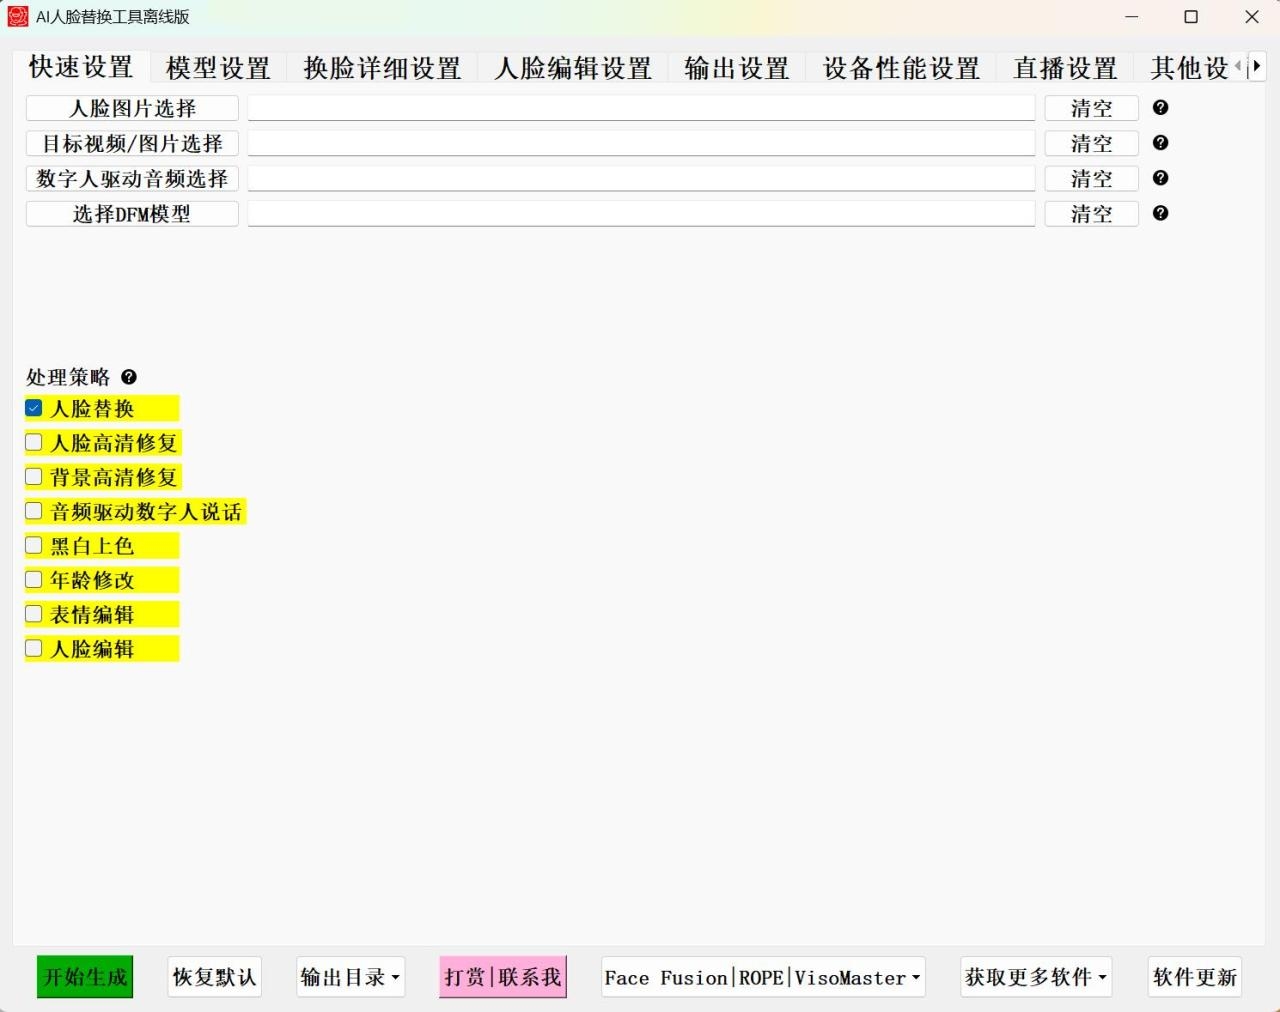Clear the target video/image path with 清空
The width and height of the screenshot is (1280, 1012).
pyautogui.click(x=1091, y=143)
